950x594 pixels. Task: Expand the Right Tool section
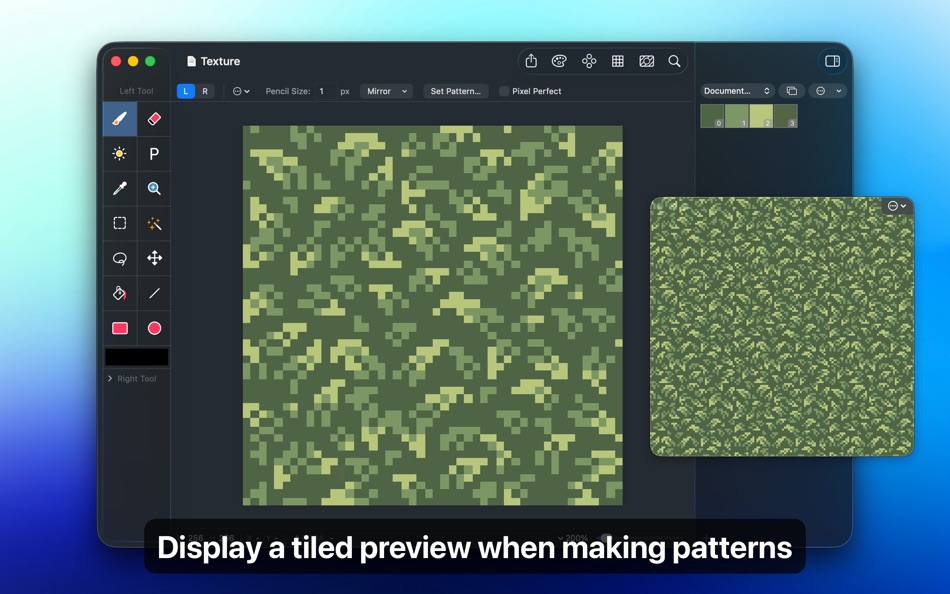pyautogui.click(x=134, y=378)
